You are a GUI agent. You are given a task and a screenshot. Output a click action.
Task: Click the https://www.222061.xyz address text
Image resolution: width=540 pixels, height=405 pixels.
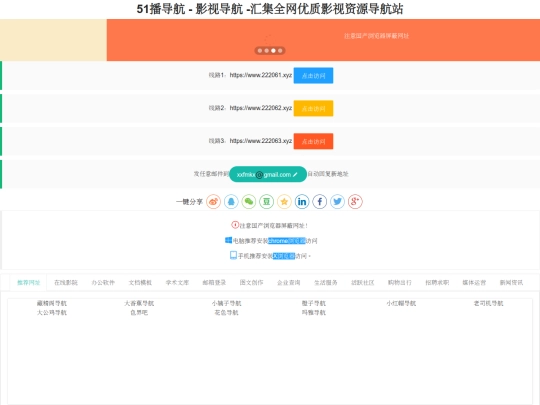[261, 75]
